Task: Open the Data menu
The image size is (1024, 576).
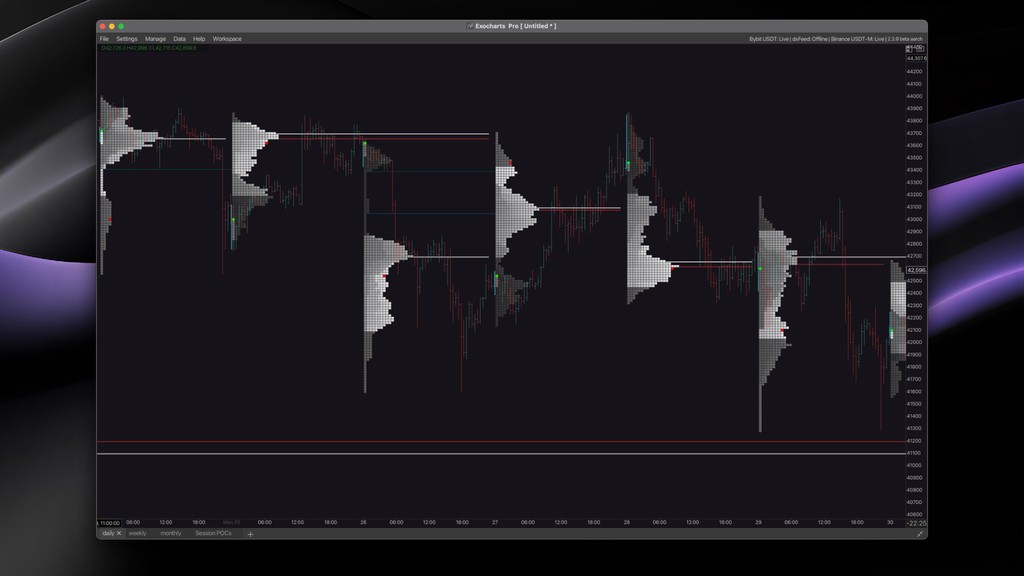Action: (179, 38)
